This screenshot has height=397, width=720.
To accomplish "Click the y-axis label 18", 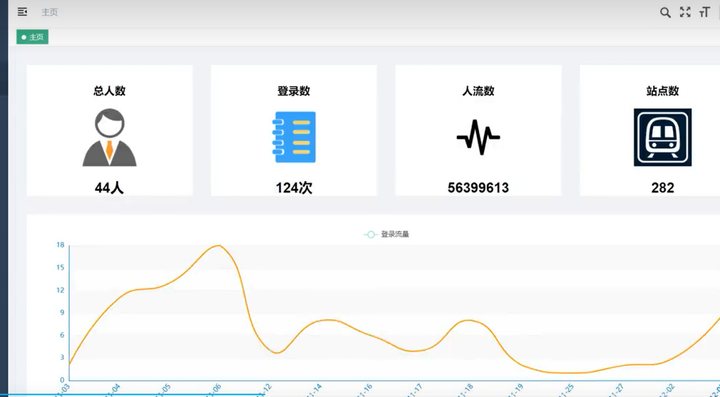I will [x=61, y=245].
